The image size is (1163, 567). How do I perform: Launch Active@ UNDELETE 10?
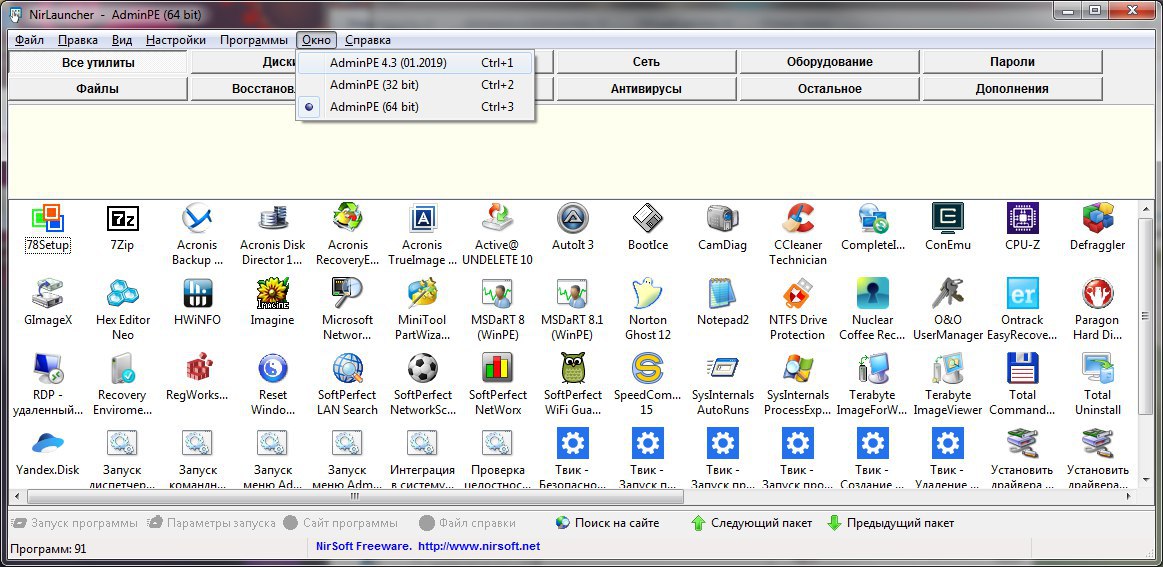(x=498, y=219)
